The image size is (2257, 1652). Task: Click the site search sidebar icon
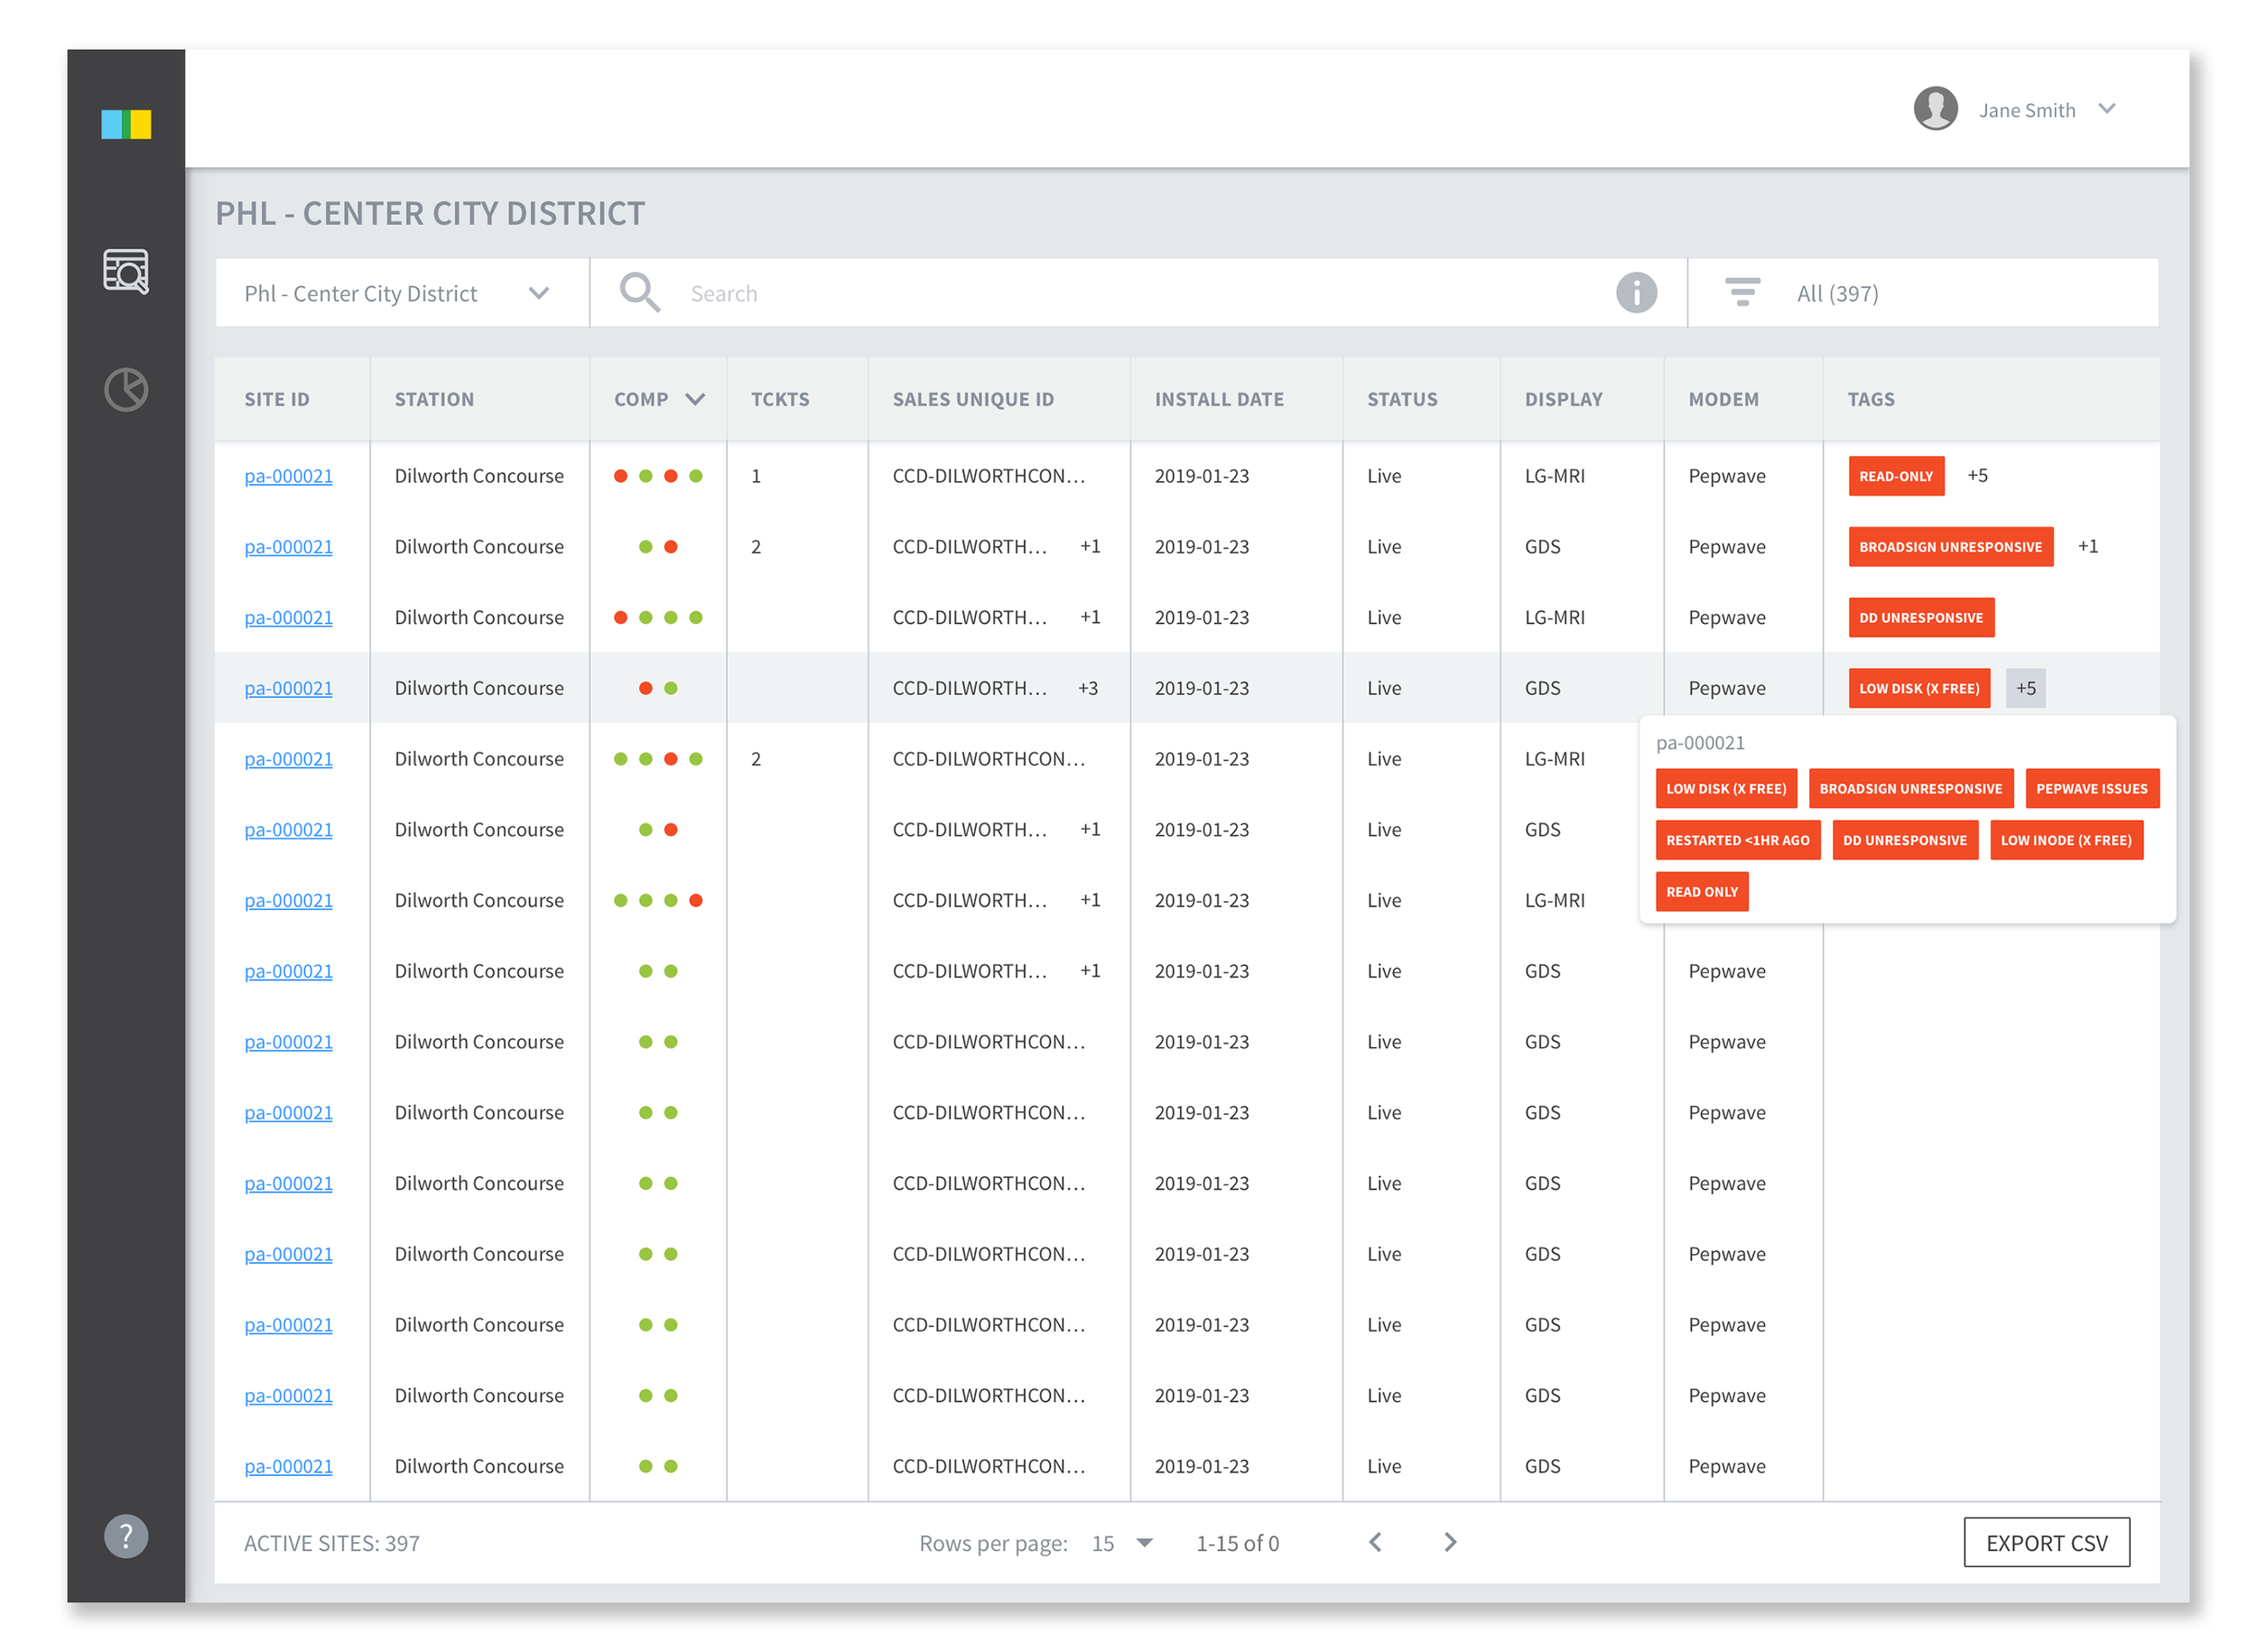(126, 271)
